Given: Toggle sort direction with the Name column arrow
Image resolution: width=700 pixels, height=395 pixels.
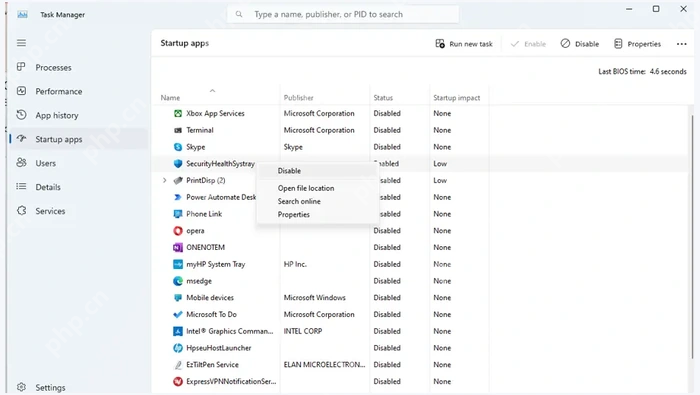Looking at the screenshot, I should click(x=212, y=91).
